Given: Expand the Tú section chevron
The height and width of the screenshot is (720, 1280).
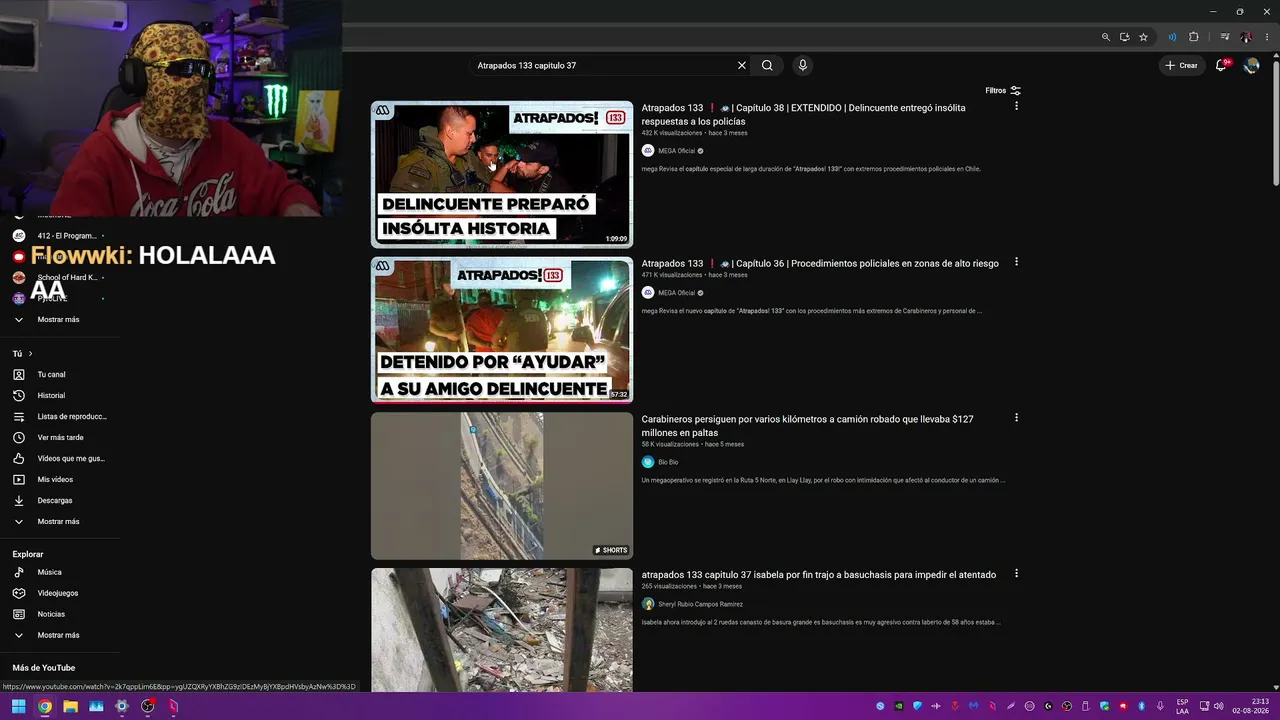Looking at the screenshot, I should pyautogui.click(x=31, y=354).
